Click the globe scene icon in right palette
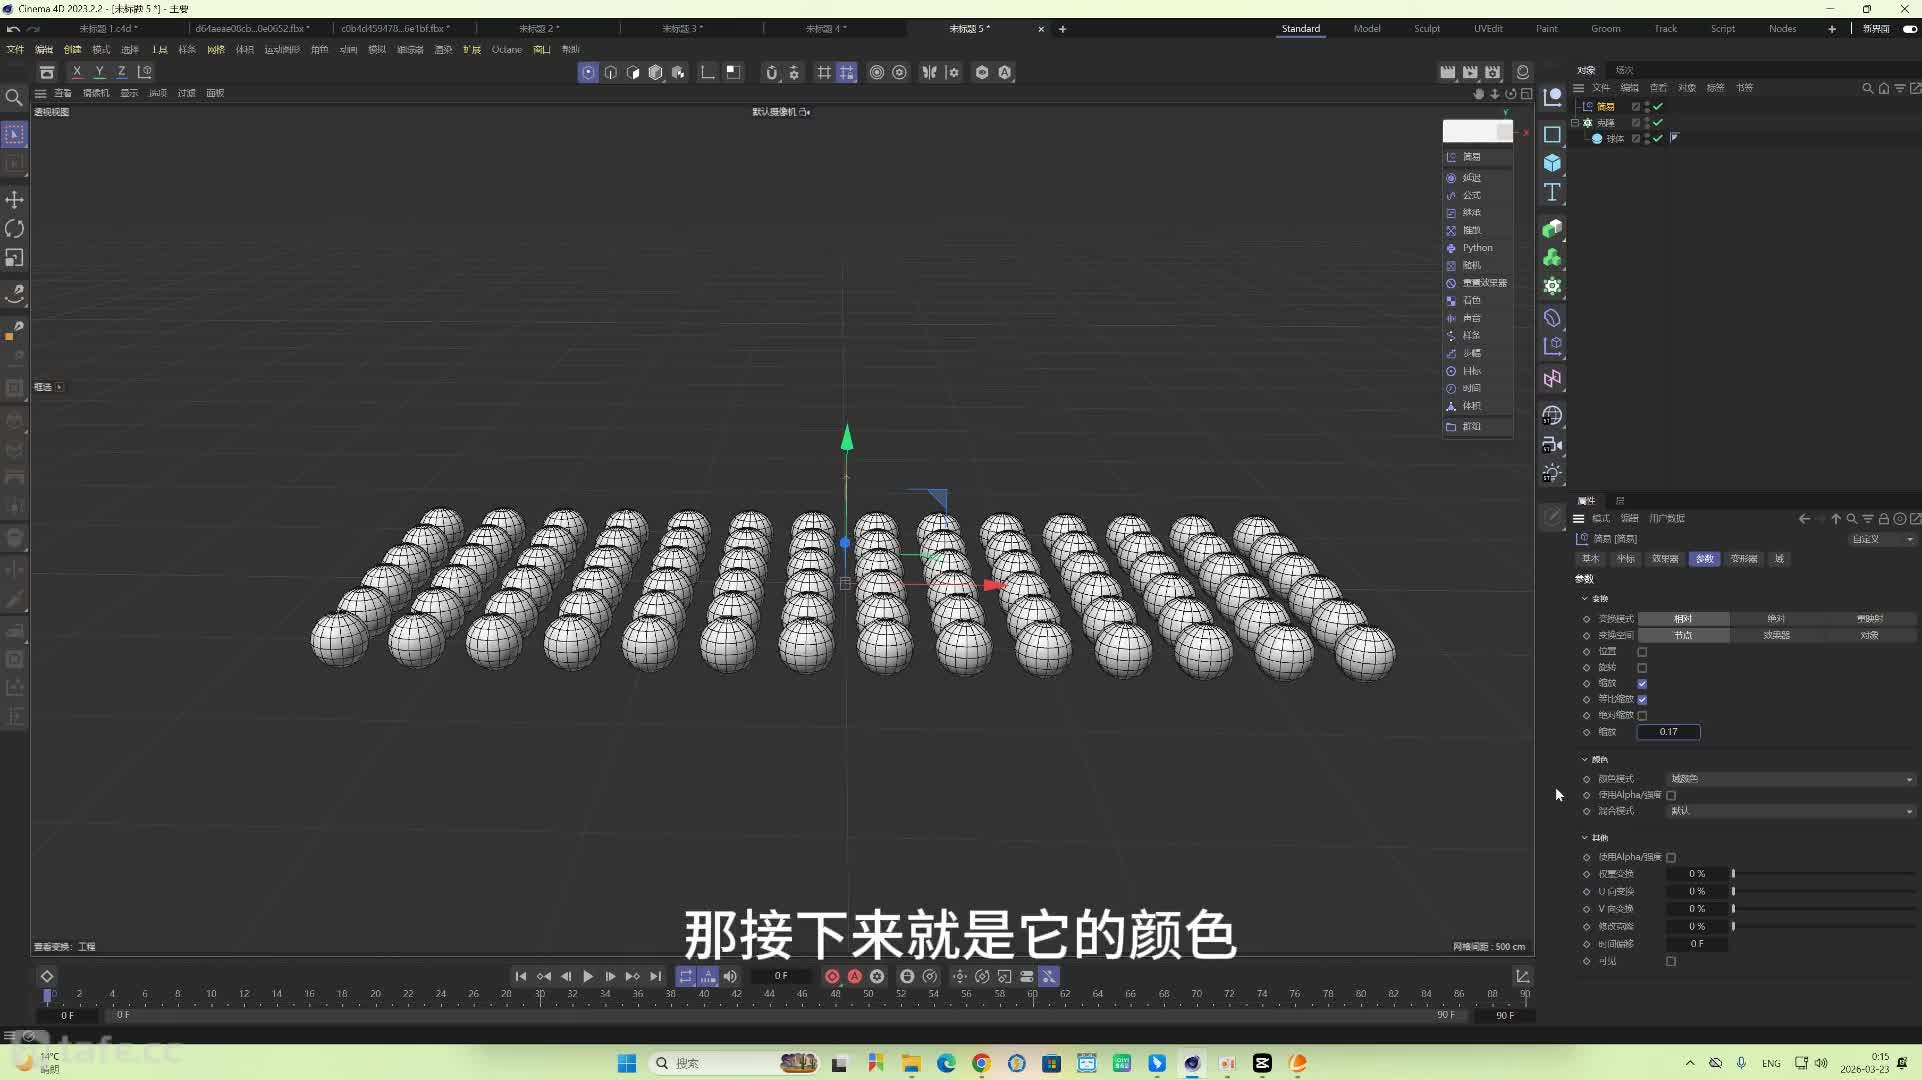1922x1080 pixels. [1552, 415]
